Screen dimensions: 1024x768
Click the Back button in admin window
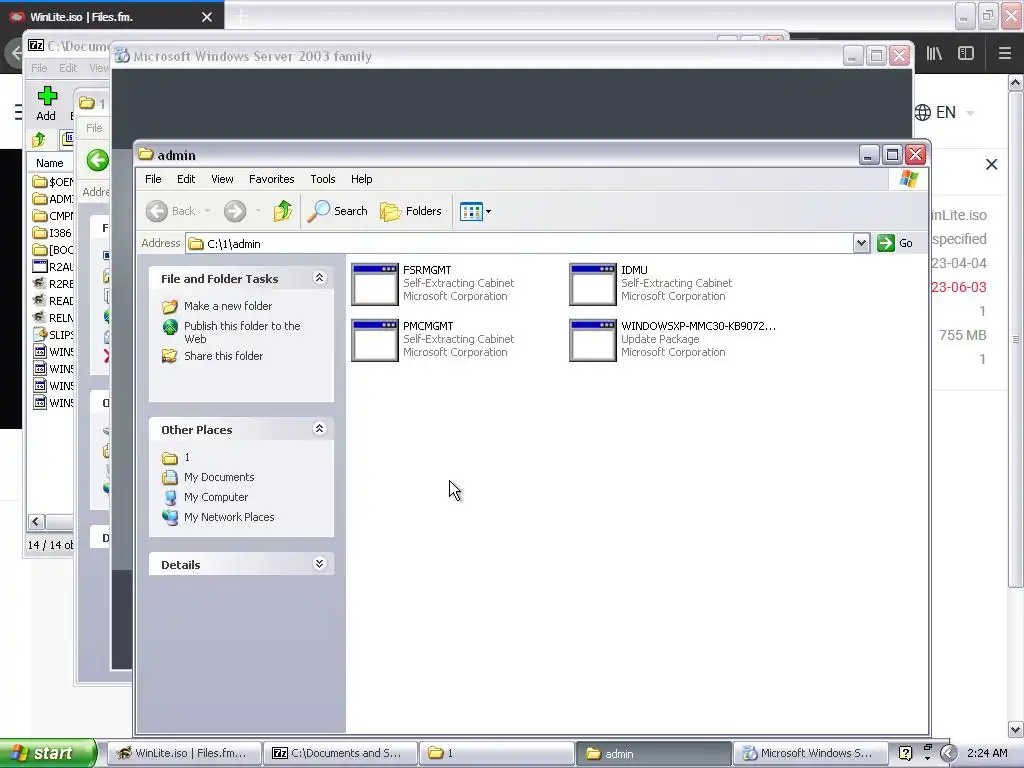(170, 211)
